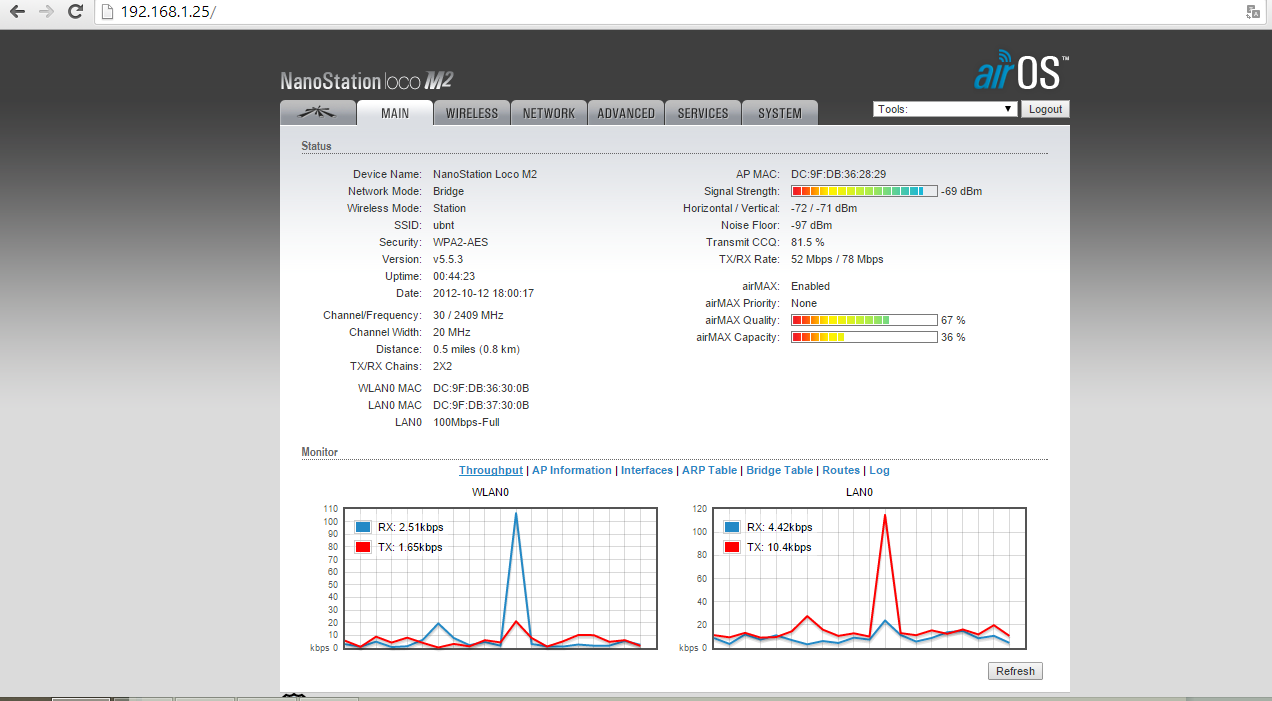The width and height of the screenshot is (1272, 701).
Task: Click the Wireless Mode value Station
Action: pyautogui.click(x=450, y=208)
